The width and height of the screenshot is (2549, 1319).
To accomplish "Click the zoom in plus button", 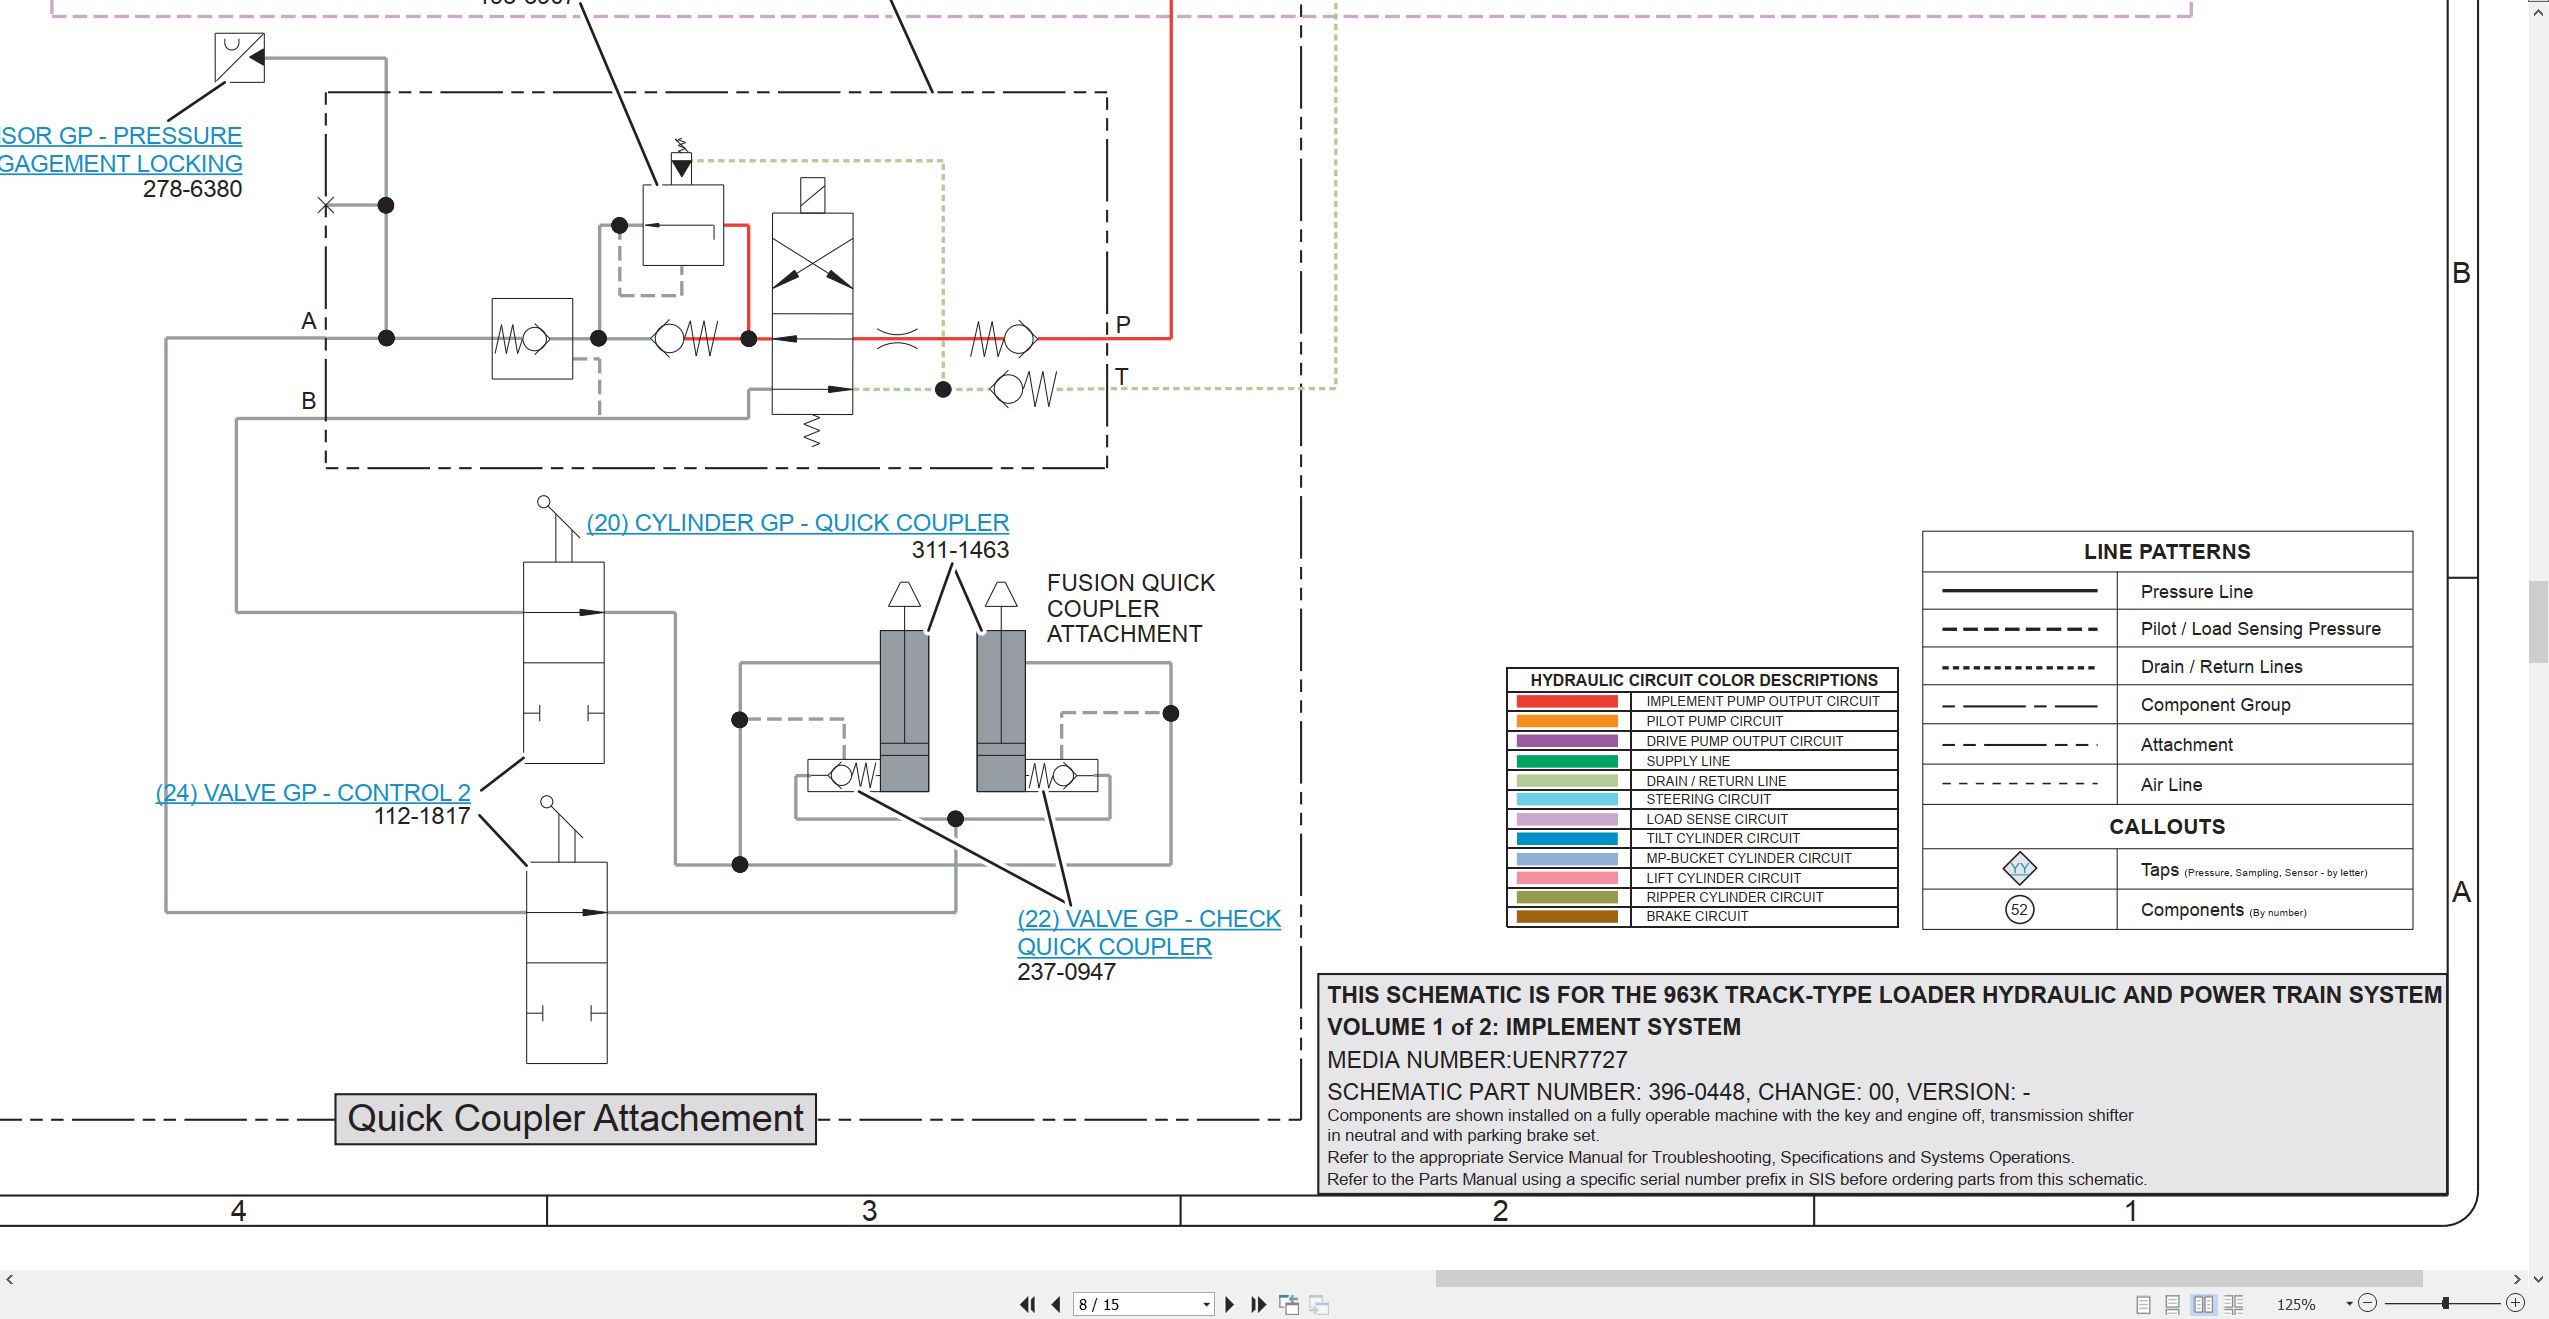I will pyautogui.click(x=2516, y=1303).
